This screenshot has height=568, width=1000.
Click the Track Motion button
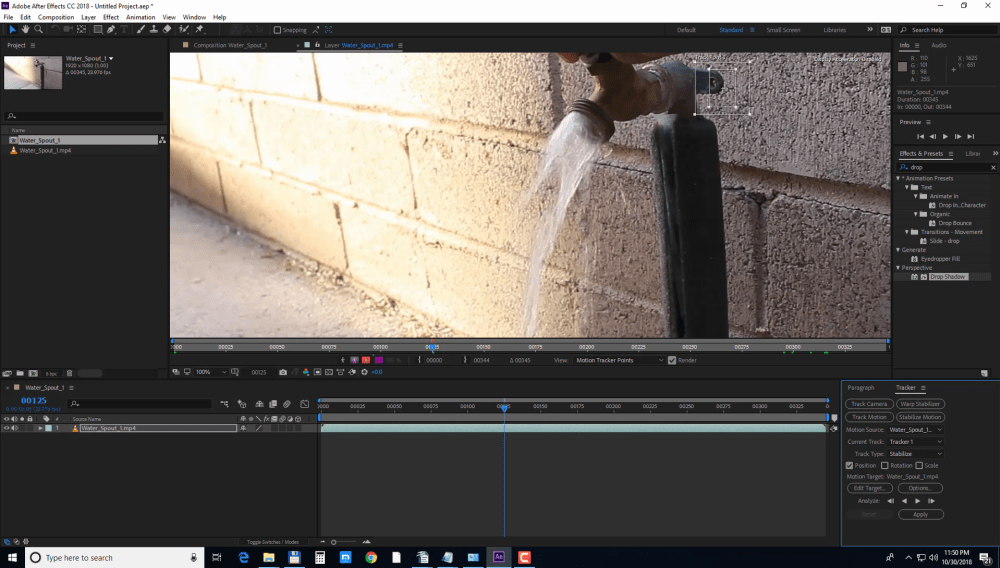click(x=869, y=417)
